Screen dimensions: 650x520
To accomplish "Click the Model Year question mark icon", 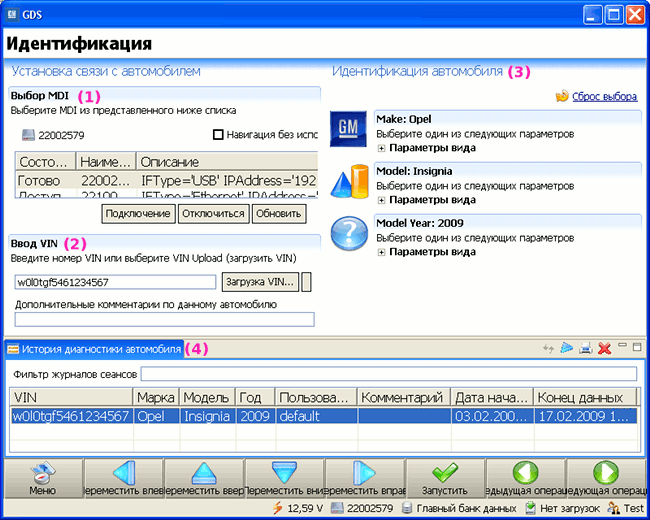I will [x=349, y=233].
